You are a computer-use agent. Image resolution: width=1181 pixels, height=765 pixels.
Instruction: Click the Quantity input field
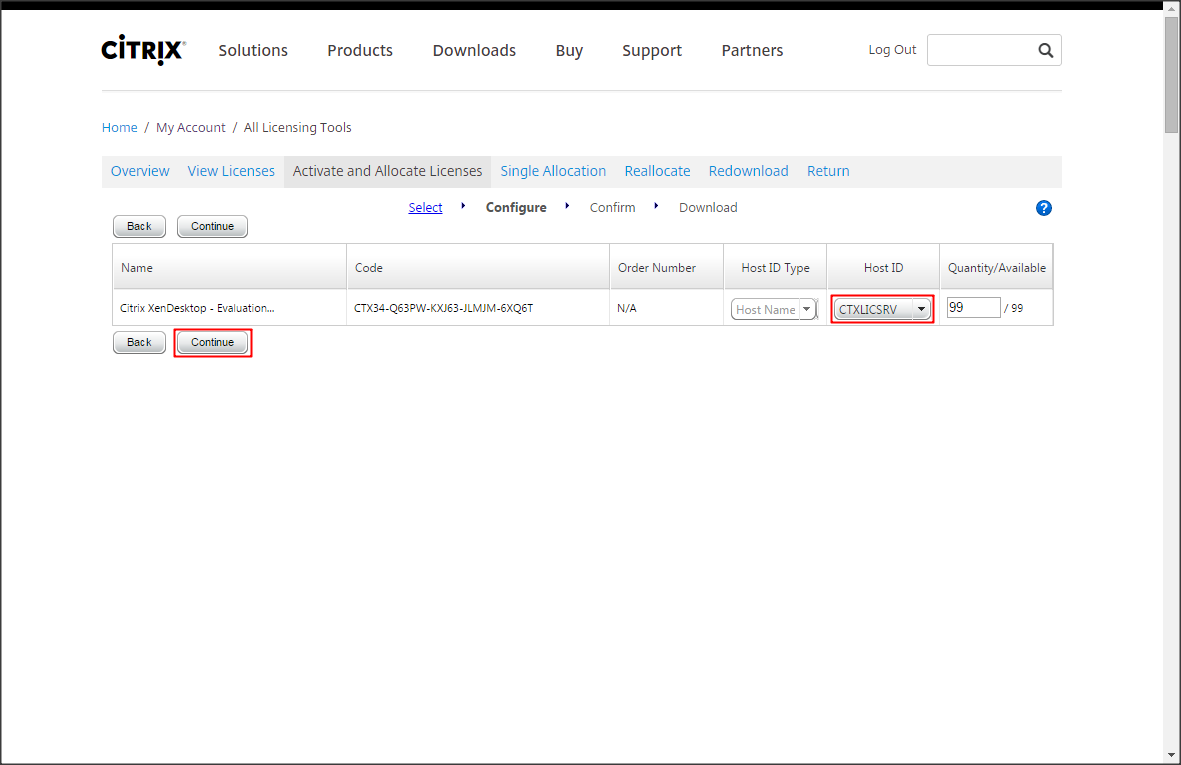click(x=973, y=308)
